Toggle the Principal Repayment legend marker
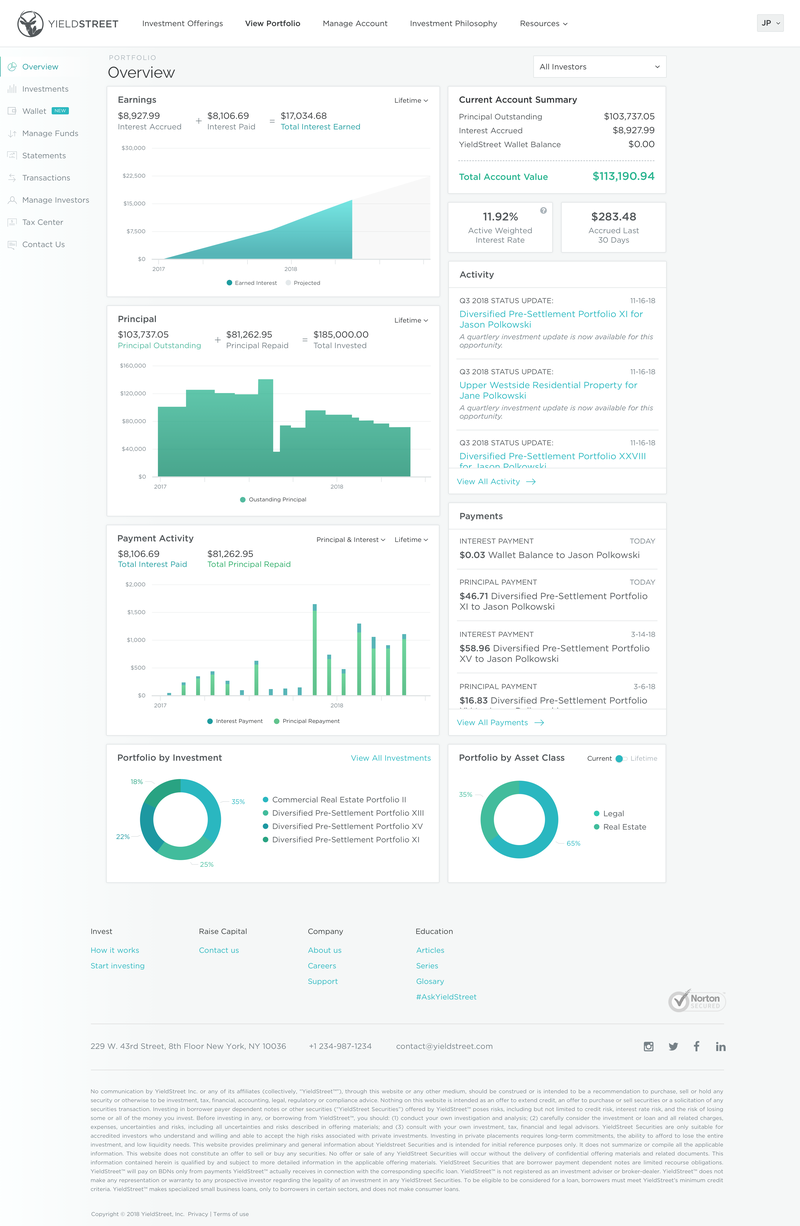800x1226 pixels. pos(277,720)
